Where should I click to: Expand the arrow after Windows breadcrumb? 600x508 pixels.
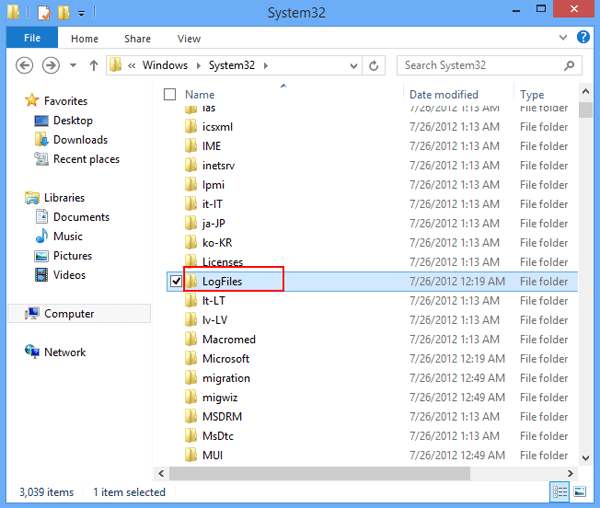pos(198,66)
